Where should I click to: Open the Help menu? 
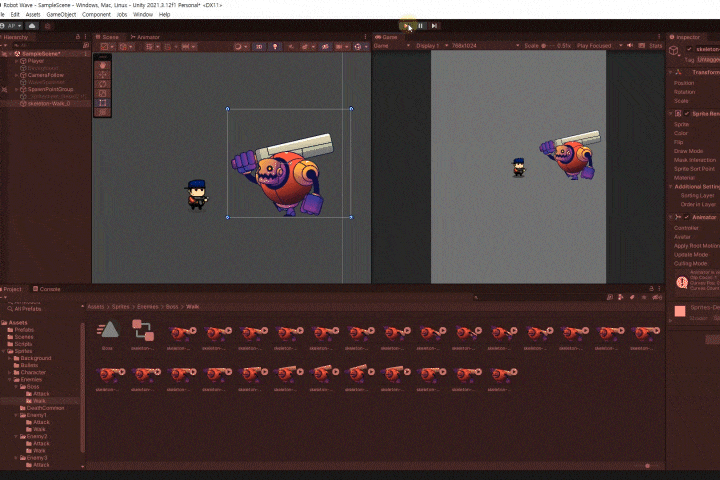(x=164, y=15)
